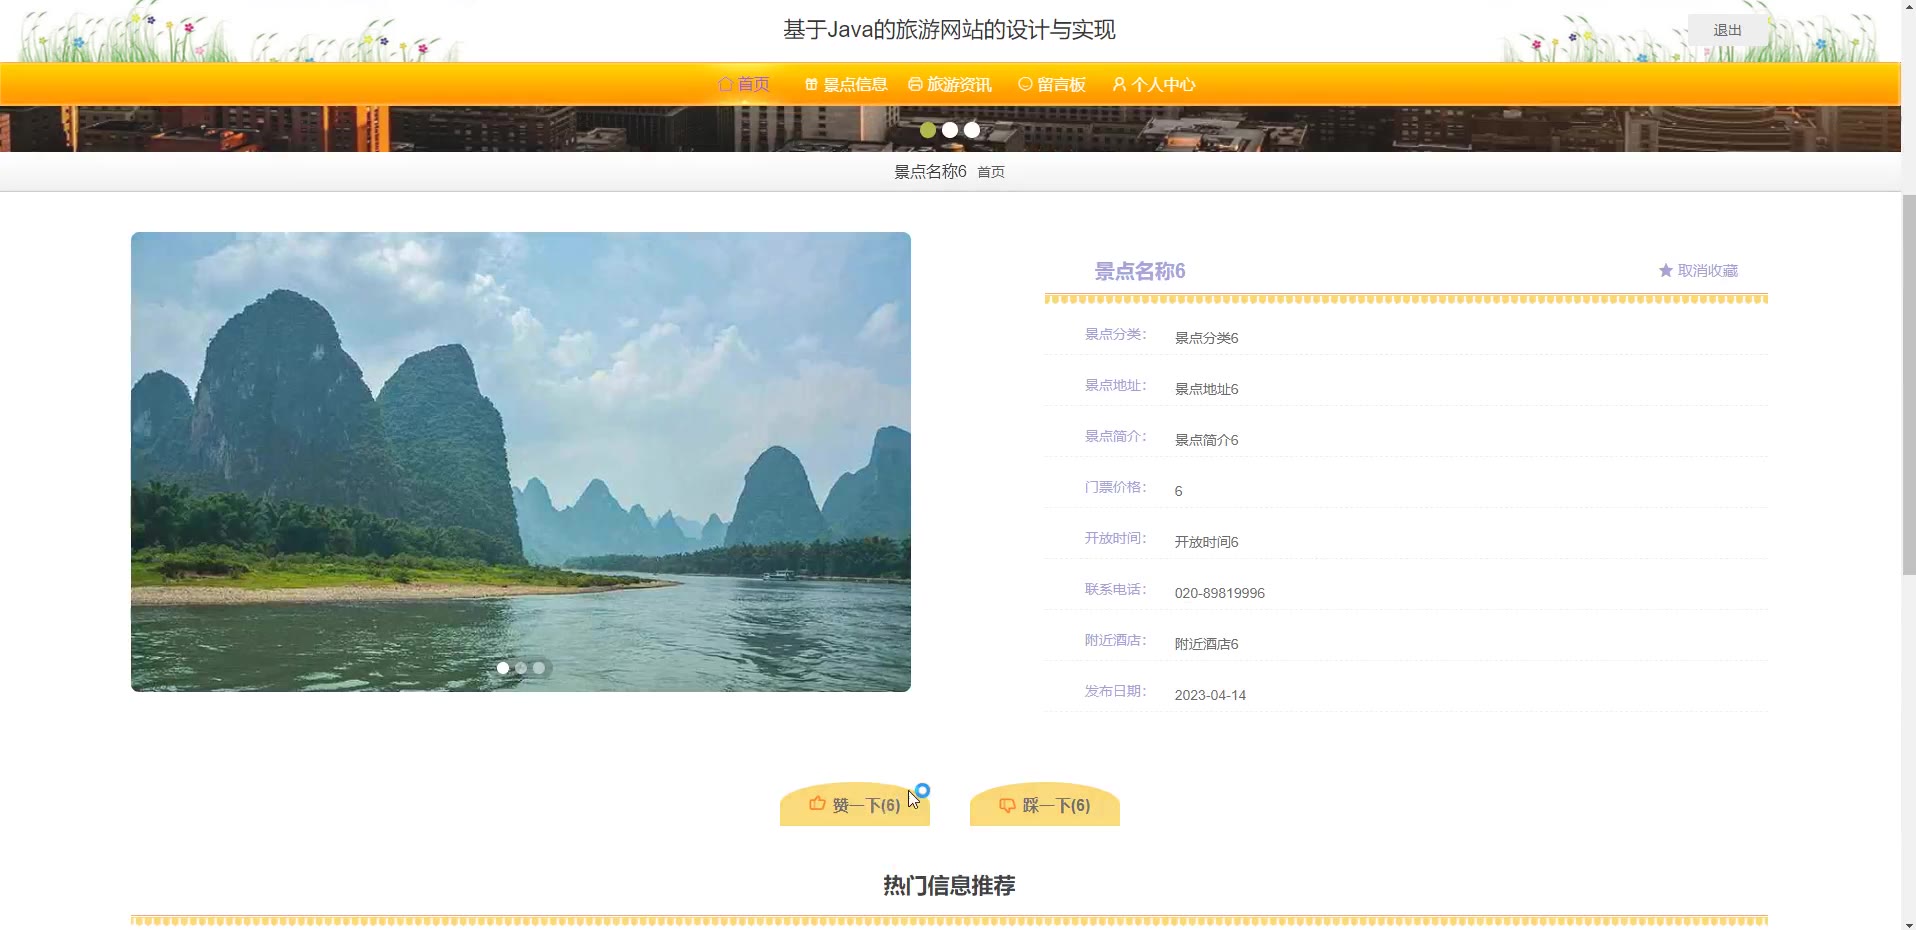Open the 个人中心 menu item

pos(1154,84)
